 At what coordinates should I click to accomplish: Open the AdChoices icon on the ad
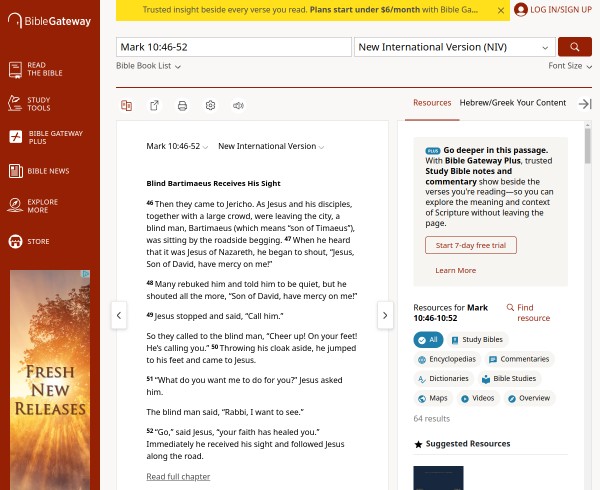(86, 274)
